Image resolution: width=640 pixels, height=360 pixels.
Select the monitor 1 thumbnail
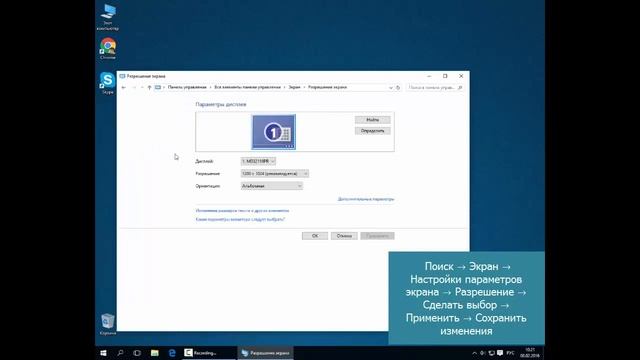pyautogui.click(x=273, y=132)
